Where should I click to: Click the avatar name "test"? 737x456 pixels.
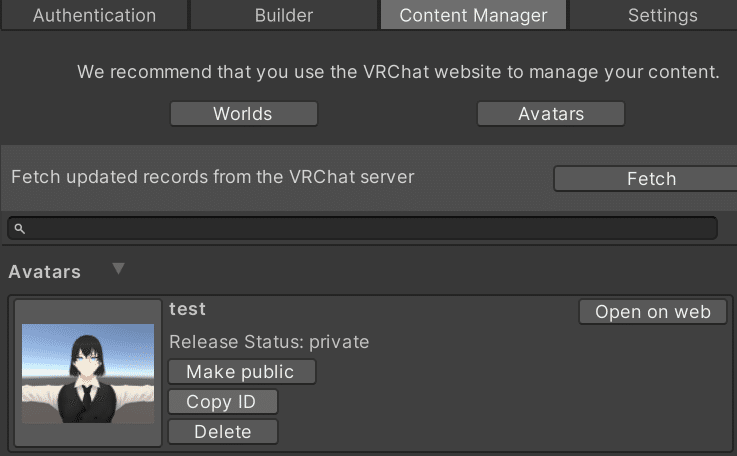coord(188,309)
